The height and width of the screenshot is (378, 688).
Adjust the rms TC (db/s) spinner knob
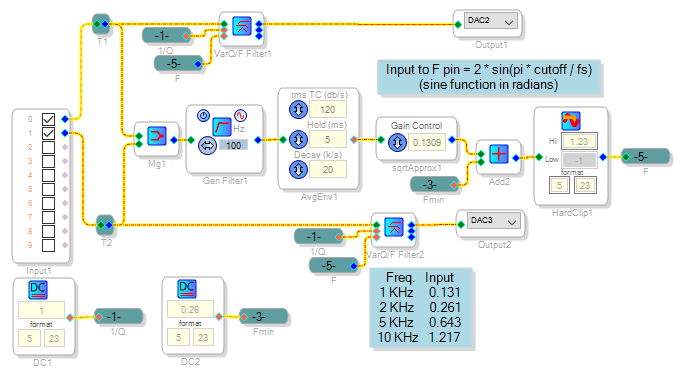[298, 109]
